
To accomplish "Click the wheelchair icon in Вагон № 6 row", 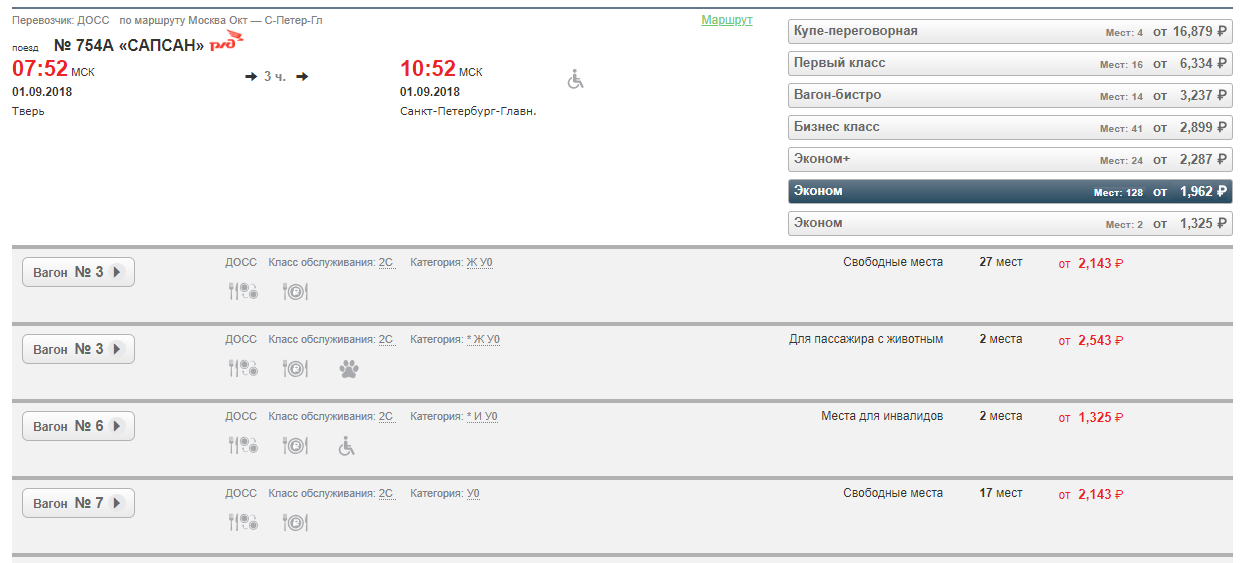I will [346, 446].
